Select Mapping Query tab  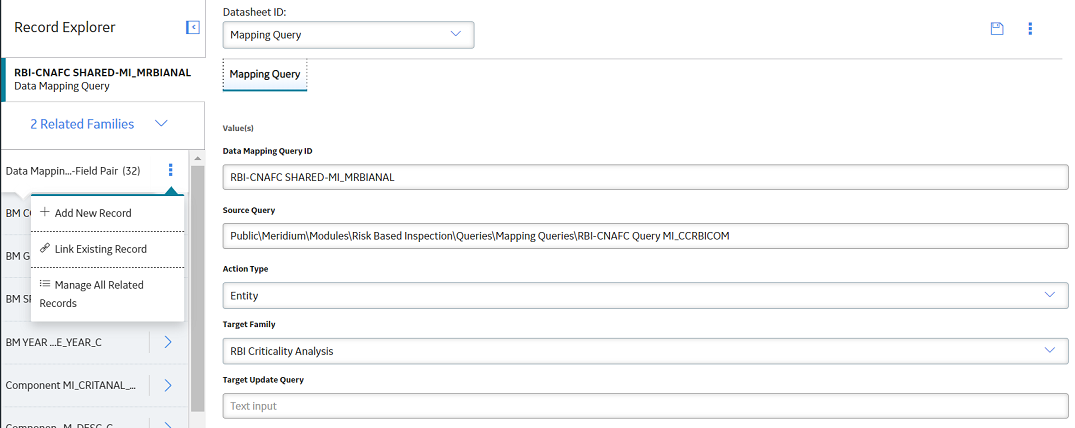[x=265, y=74]
